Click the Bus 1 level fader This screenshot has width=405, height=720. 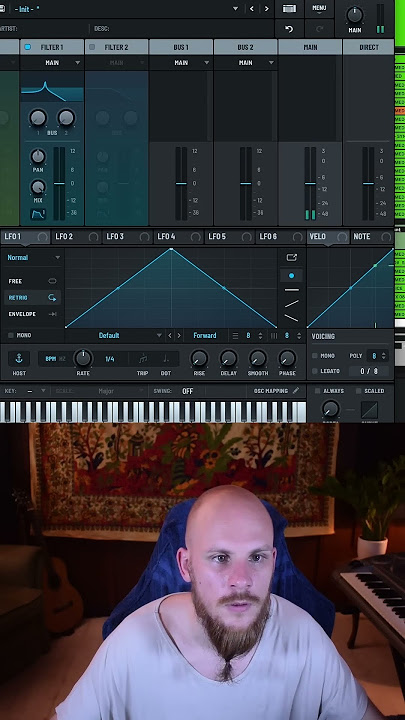(181, 183)
